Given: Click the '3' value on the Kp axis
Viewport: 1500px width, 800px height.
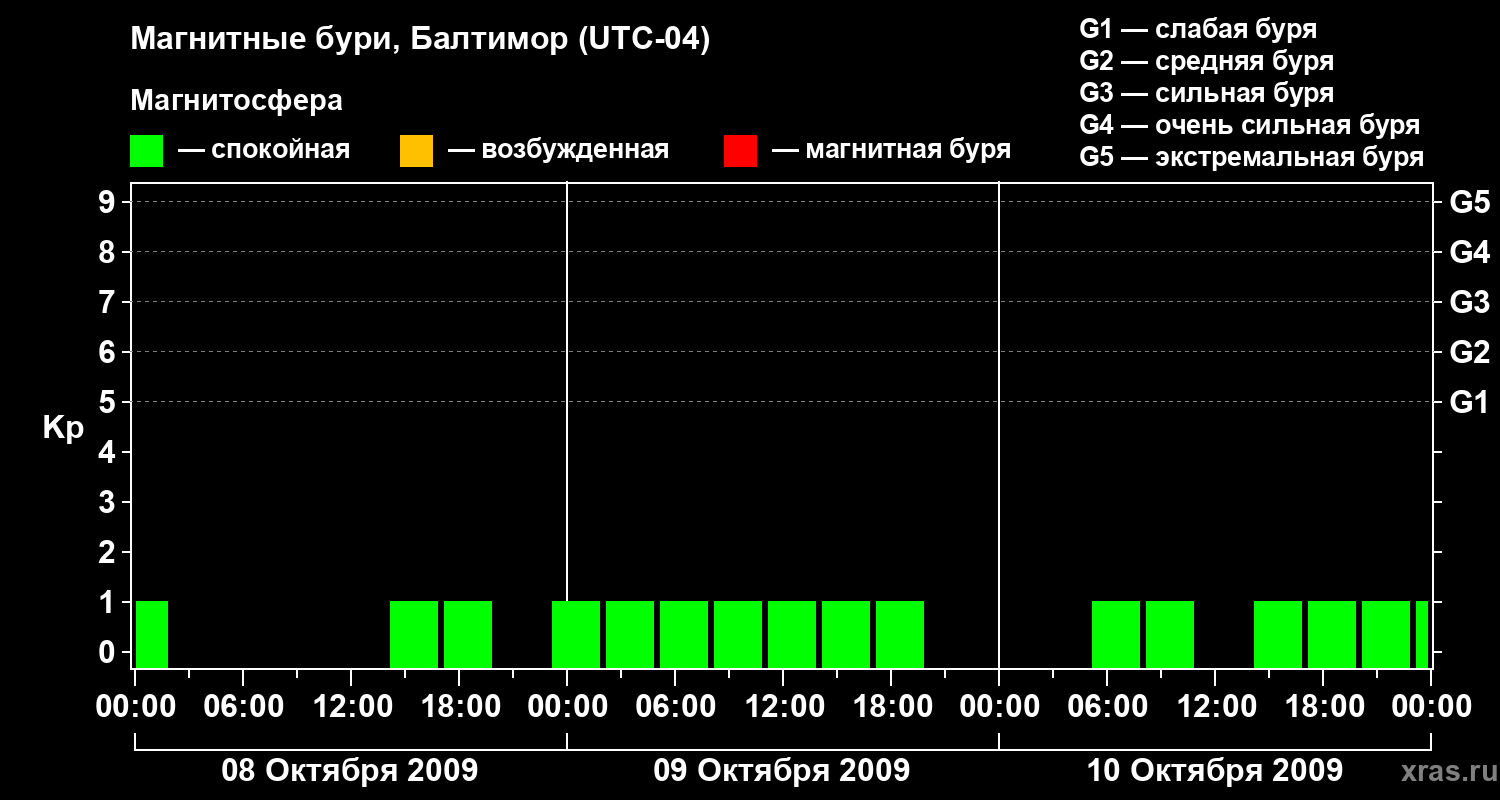Looking at the screenshot, I should point(109,502).
